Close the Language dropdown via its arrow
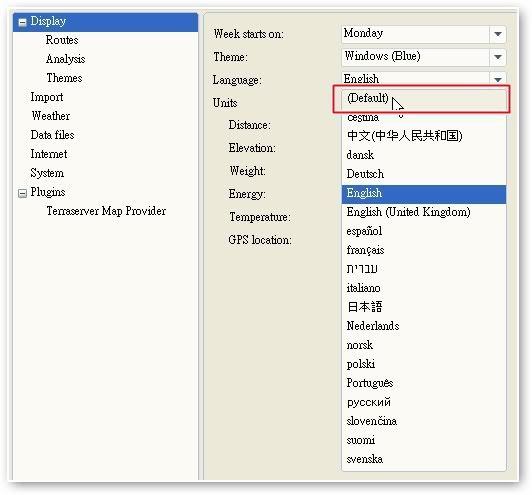Viewport: 532px width, 495px height. point(497,79)
